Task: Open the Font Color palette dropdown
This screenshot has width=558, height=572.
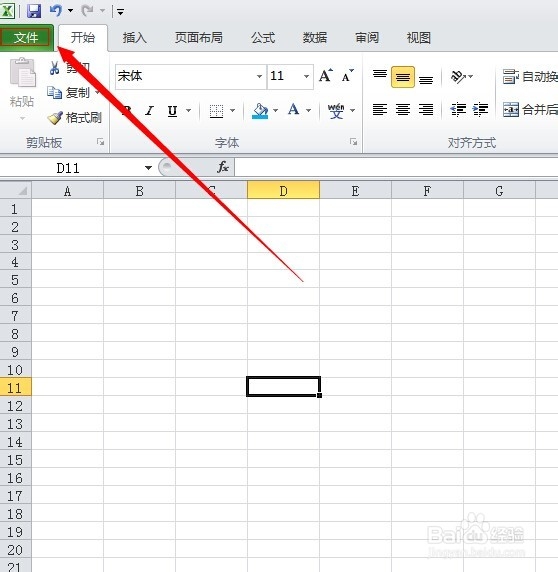Action: [x=309, y=110]
